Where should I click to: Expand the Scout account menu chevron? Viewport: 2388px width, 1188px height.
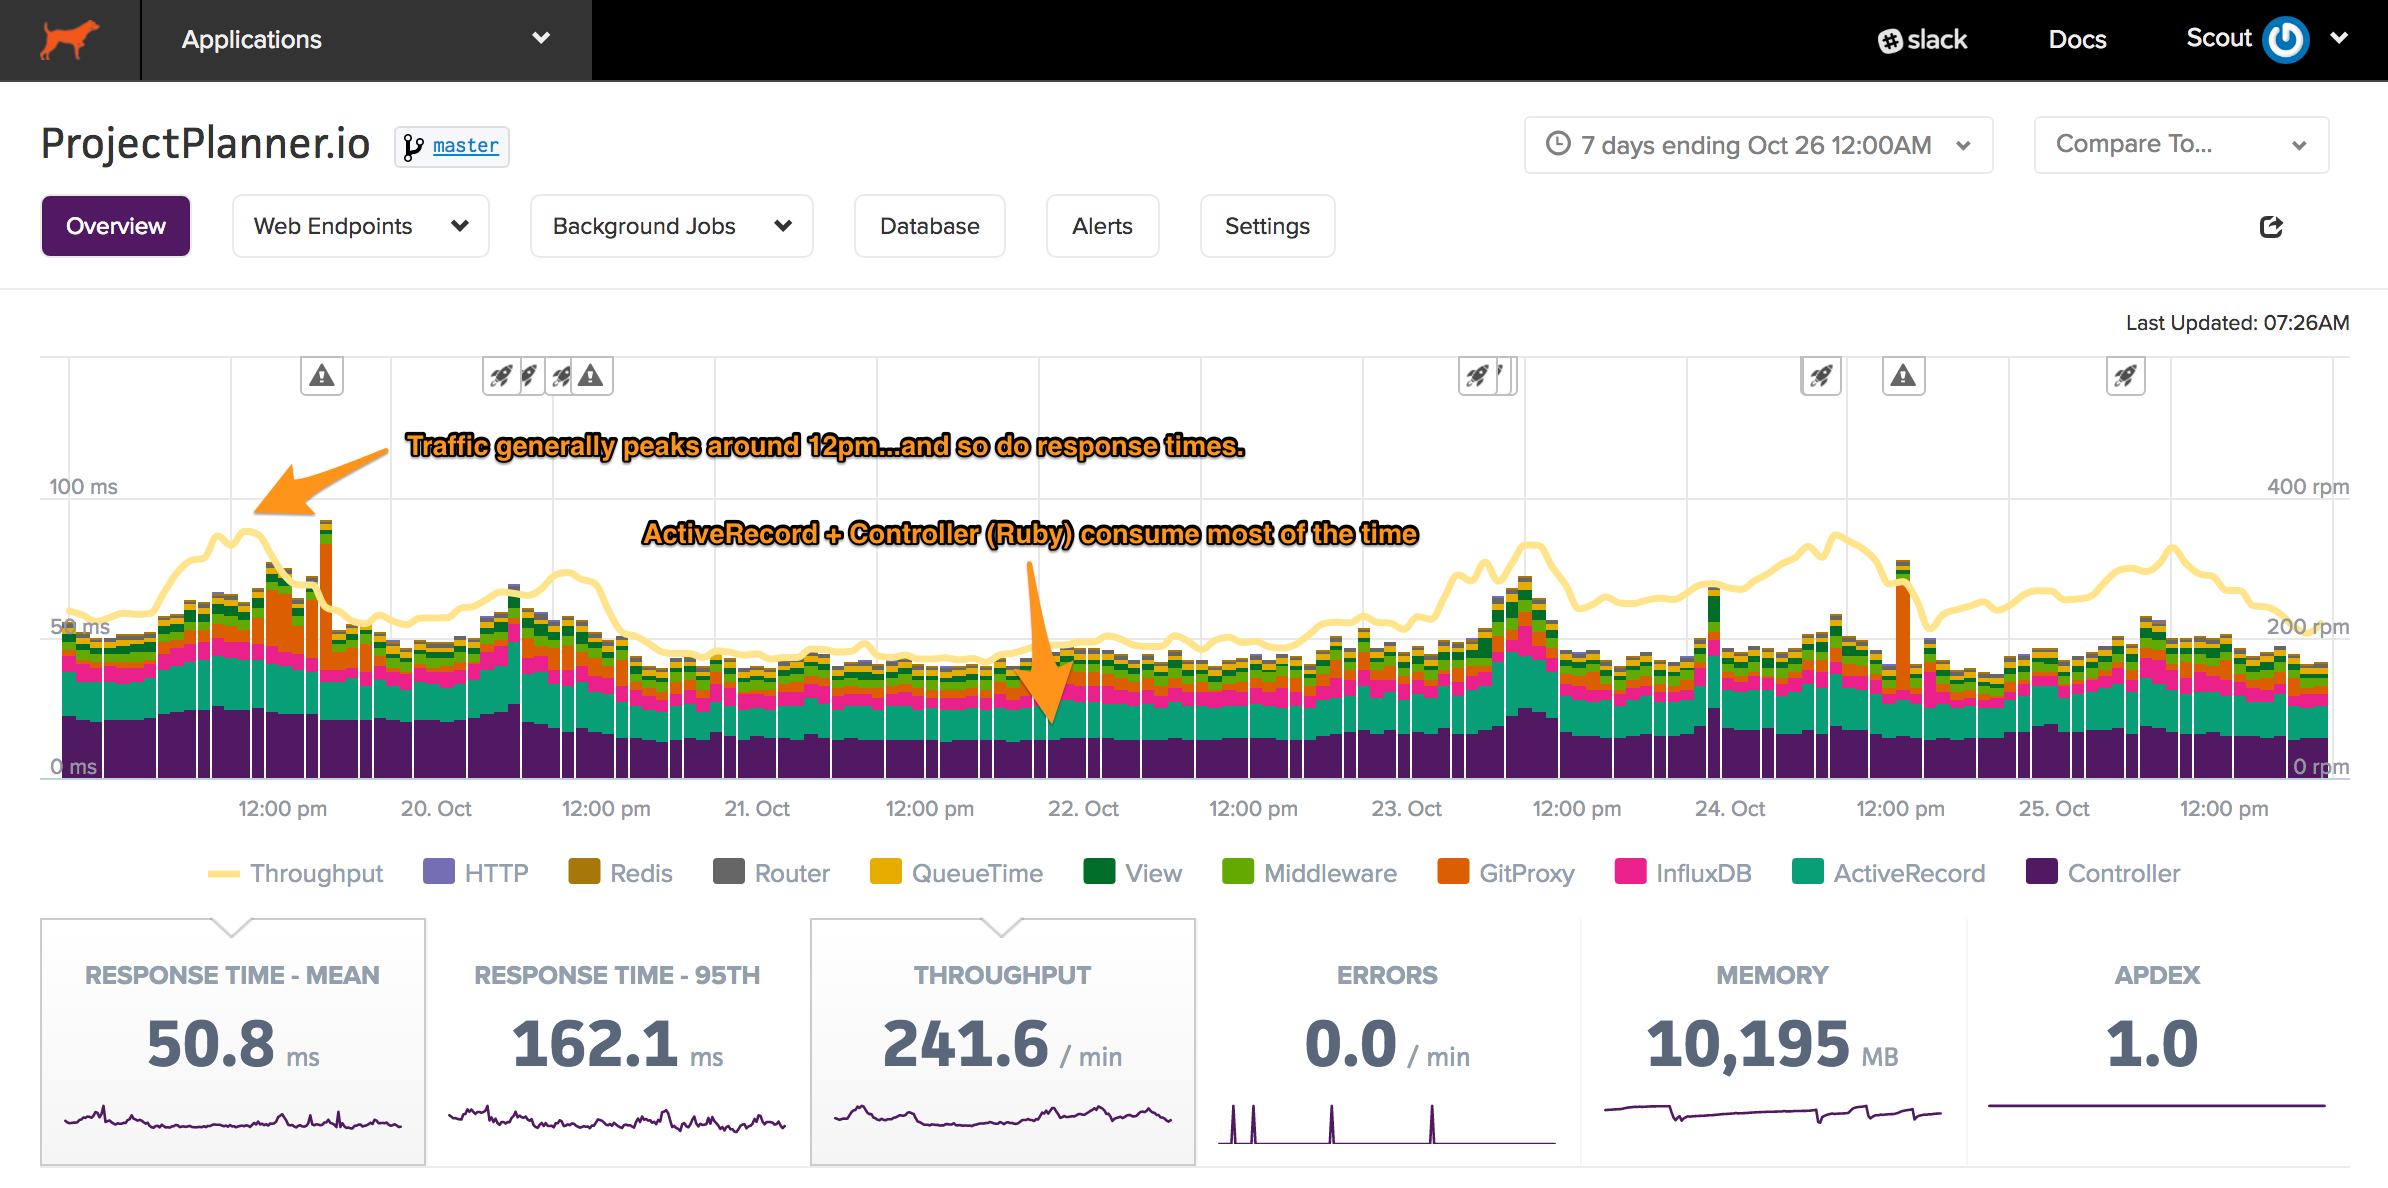pyautogui.click(x=2339, y=39)
